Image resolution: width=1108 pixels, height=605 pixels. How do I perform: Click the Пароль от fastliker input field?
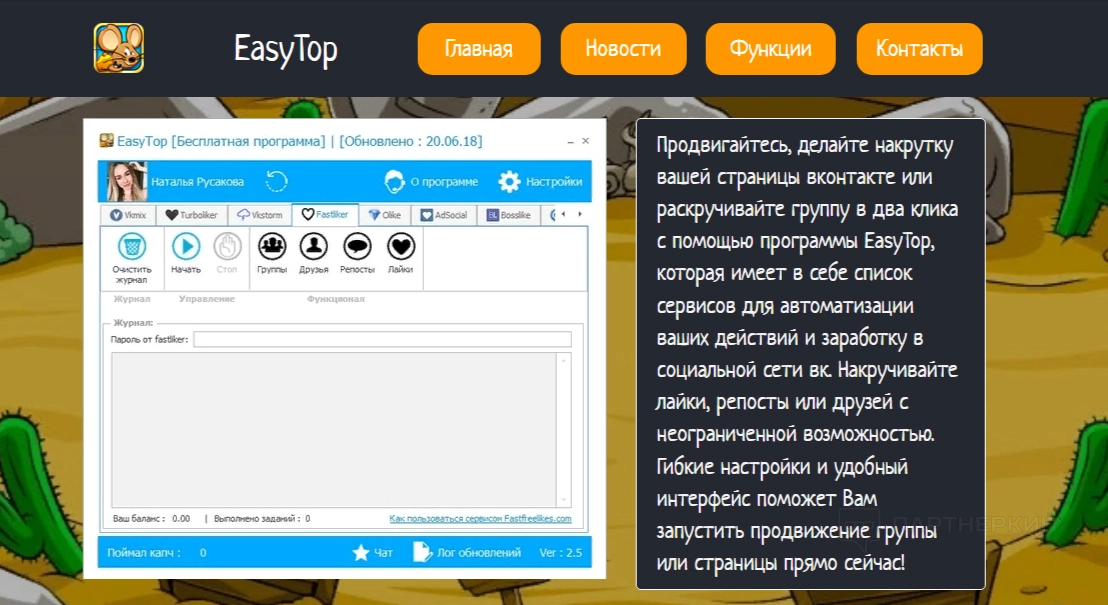(382, 339)
